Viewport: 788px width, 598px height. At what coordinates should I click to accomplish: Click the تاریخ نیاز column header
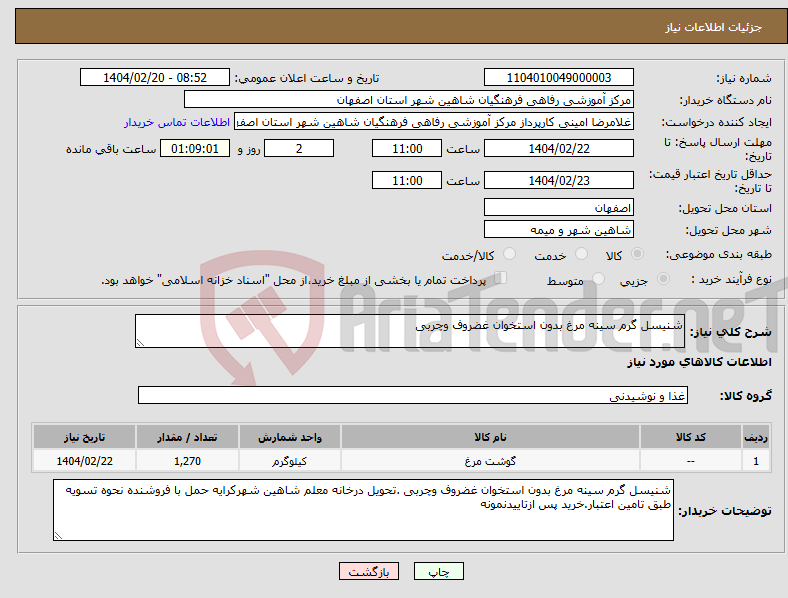point(84,437)
